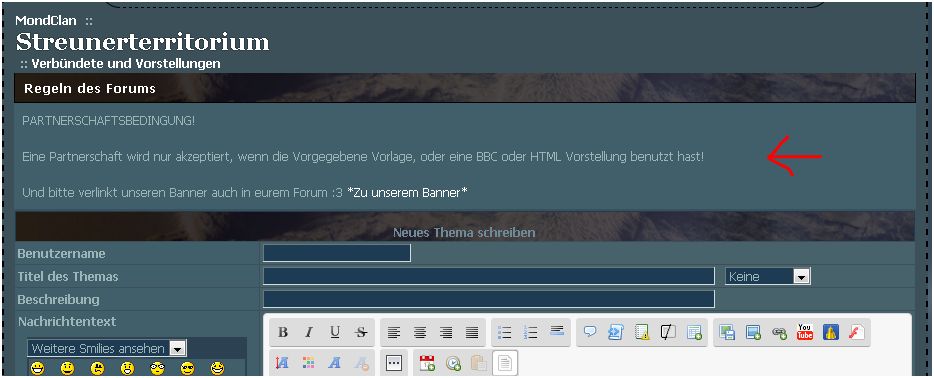The width and height of the screenshot is (934, 378).
Task: Toggle bold text formatting
Action: [x=283, y=333]
